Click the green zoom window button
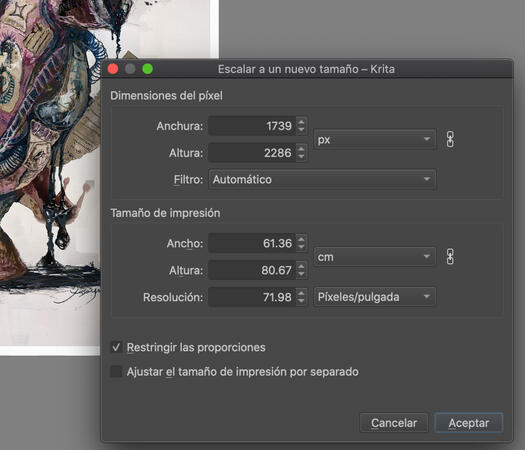This screenshot has width=525, height=450. tap(148, 69)
